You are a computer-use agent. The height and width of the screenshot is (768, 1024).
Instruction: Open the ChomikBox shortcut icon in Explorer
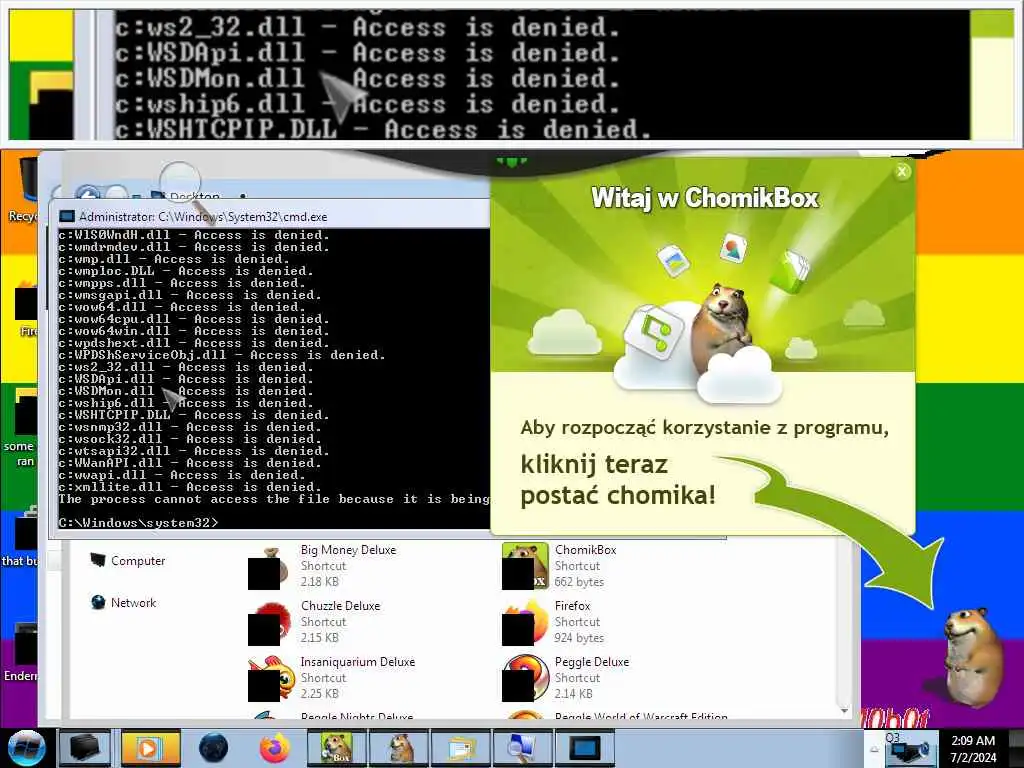click(524, 566)
